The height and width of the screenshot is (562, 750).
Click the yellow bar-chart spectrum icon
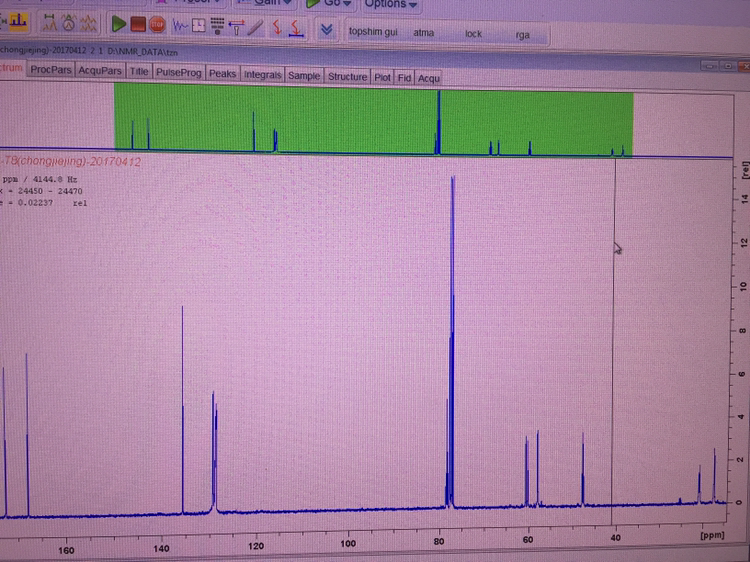coord(18,22)
